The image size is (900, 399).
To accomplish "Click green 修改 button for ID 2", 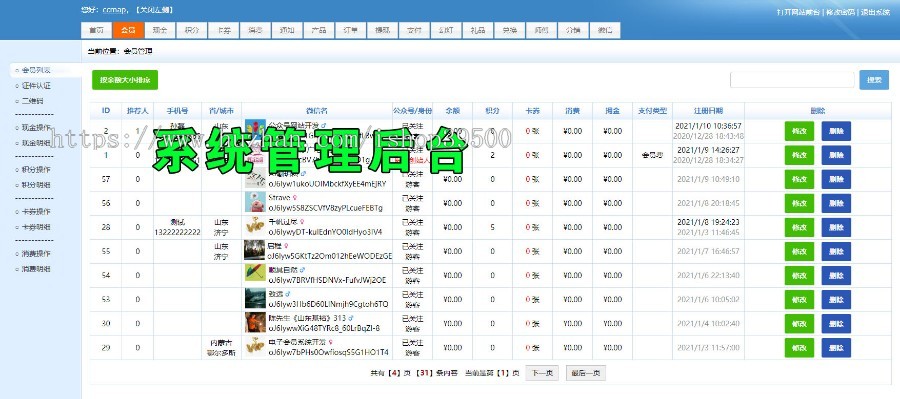I will coord(799,131).
